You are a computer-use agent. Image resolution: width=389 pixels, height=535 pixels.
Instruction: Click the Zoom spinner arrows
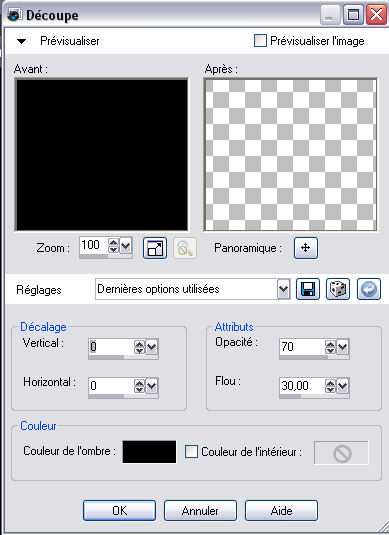click(x=113, y=245)
